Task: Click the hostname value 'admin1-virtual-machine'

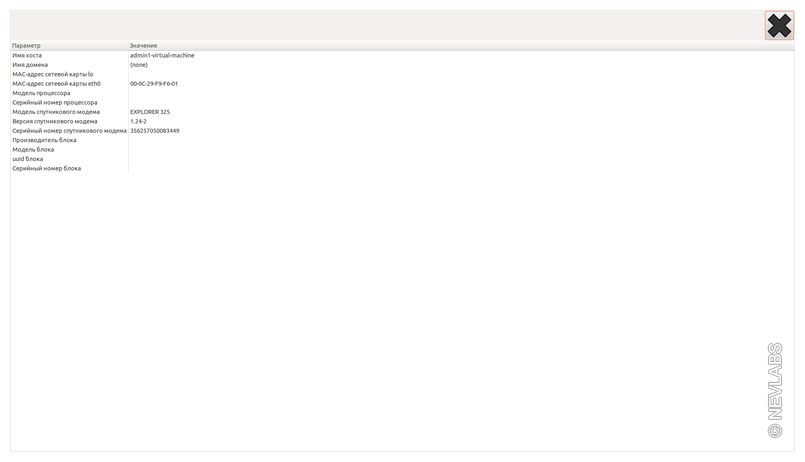Action: click(x=162, y=55)
